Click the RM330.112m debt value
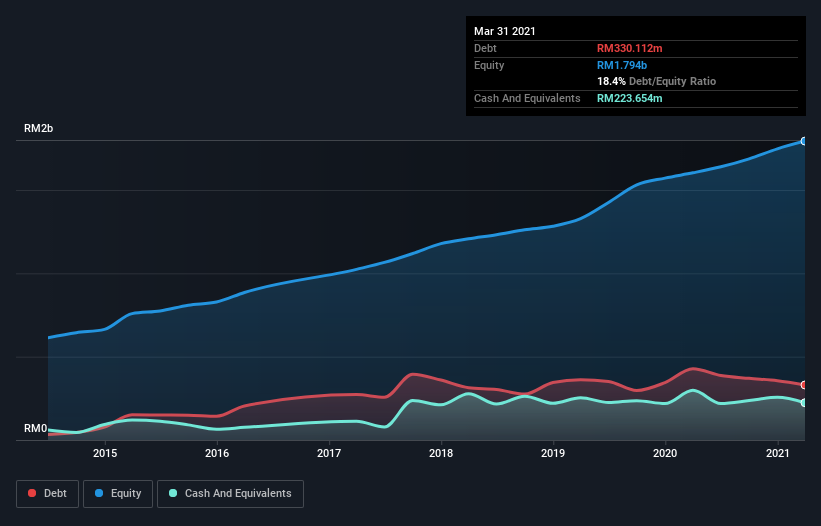Viewport: 821px width, 526px height. (629, 48)
